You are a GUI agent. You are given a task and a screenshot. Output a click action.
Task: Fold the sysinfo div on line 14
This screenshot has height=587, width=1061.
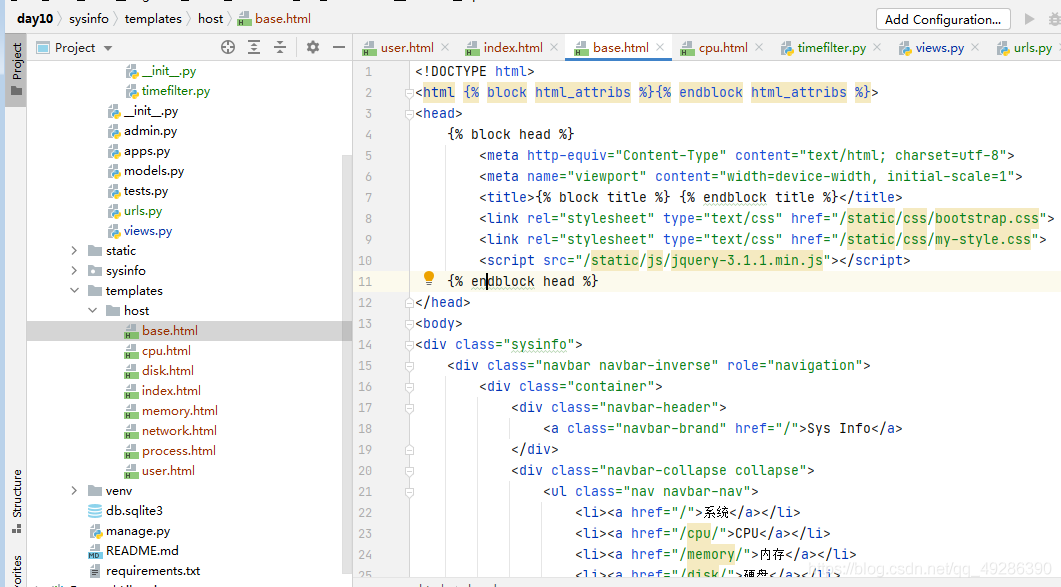coord(409,345)
